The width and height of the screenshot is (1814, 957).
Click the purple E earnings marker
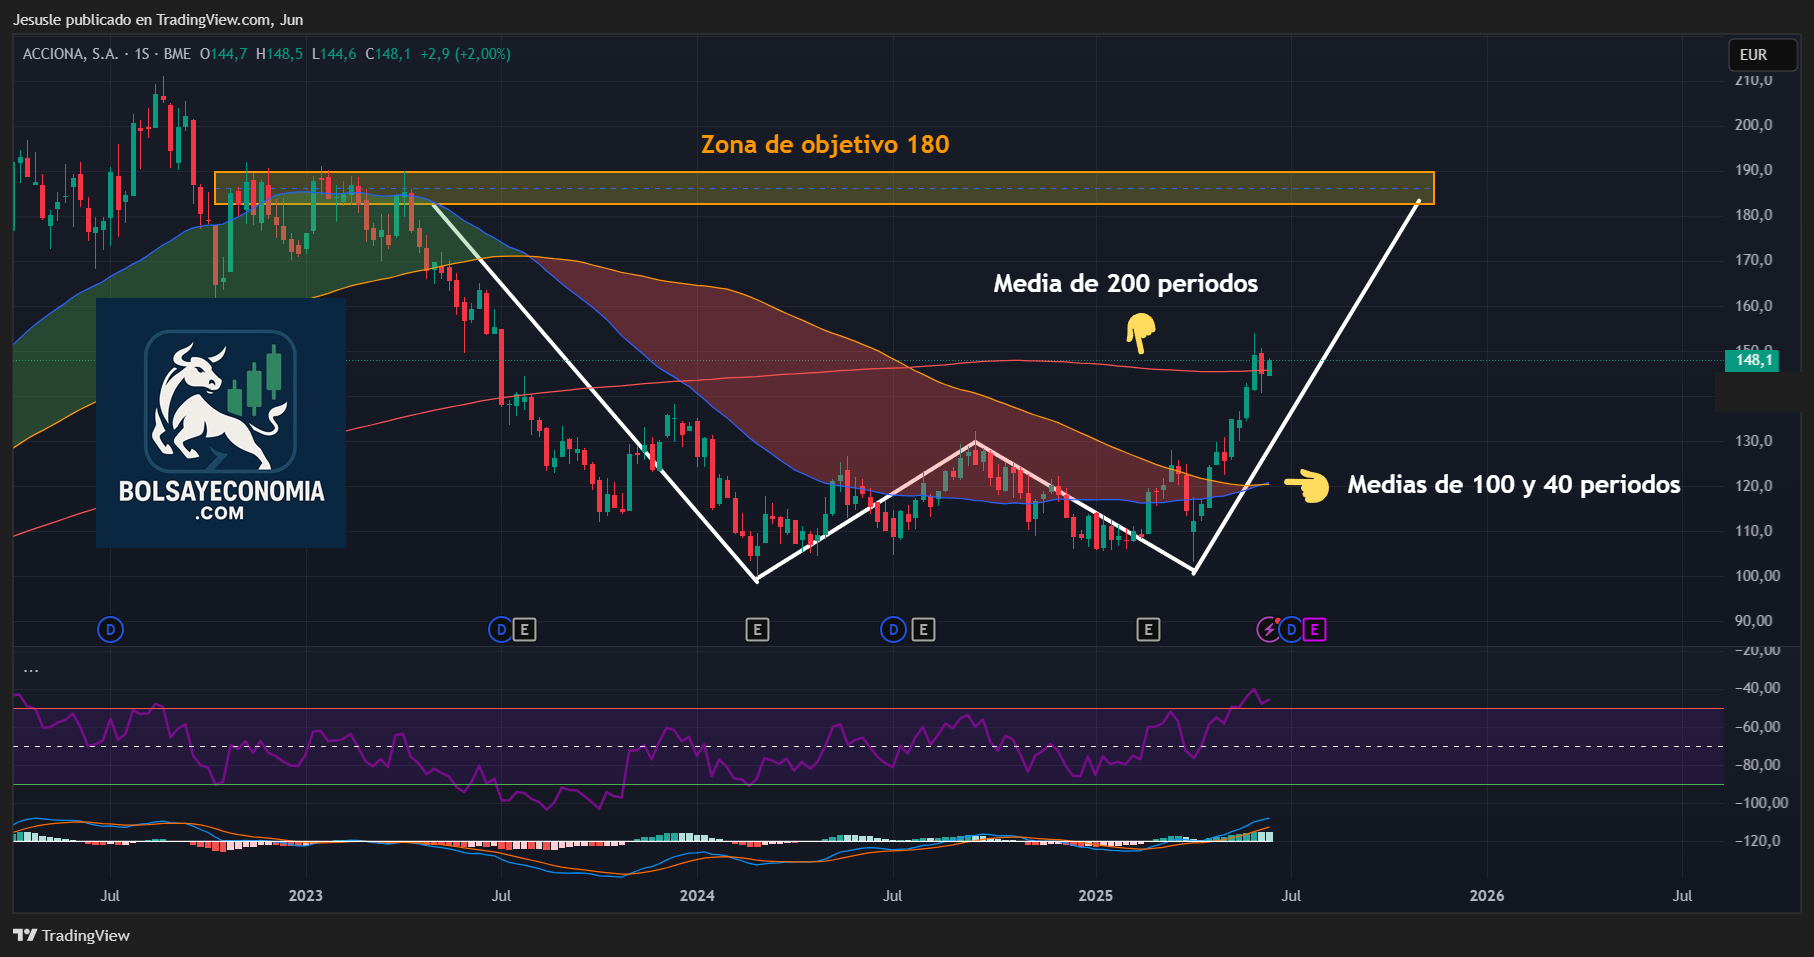pos(1315,629)
